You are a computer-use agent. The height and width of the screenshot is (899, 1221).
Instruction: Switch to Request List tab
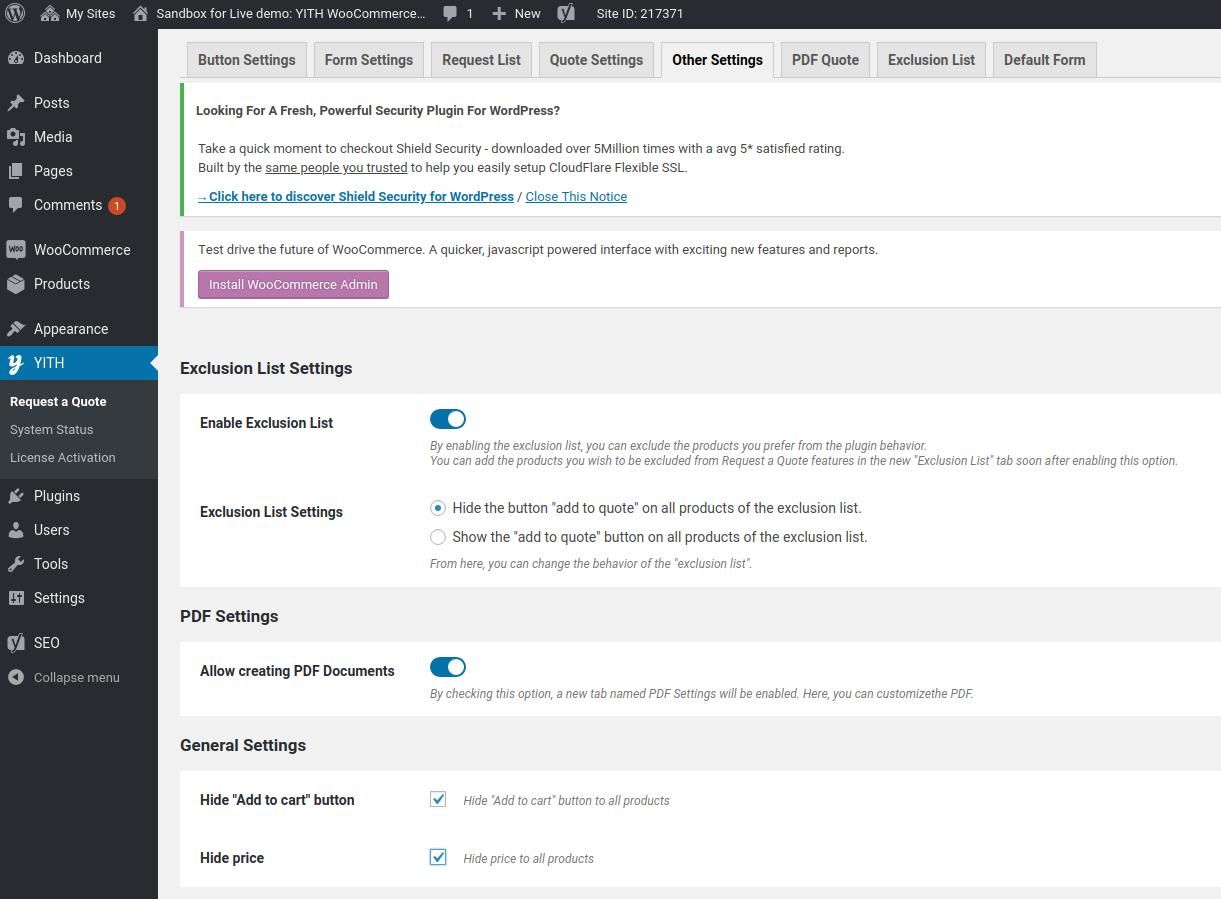481,60
